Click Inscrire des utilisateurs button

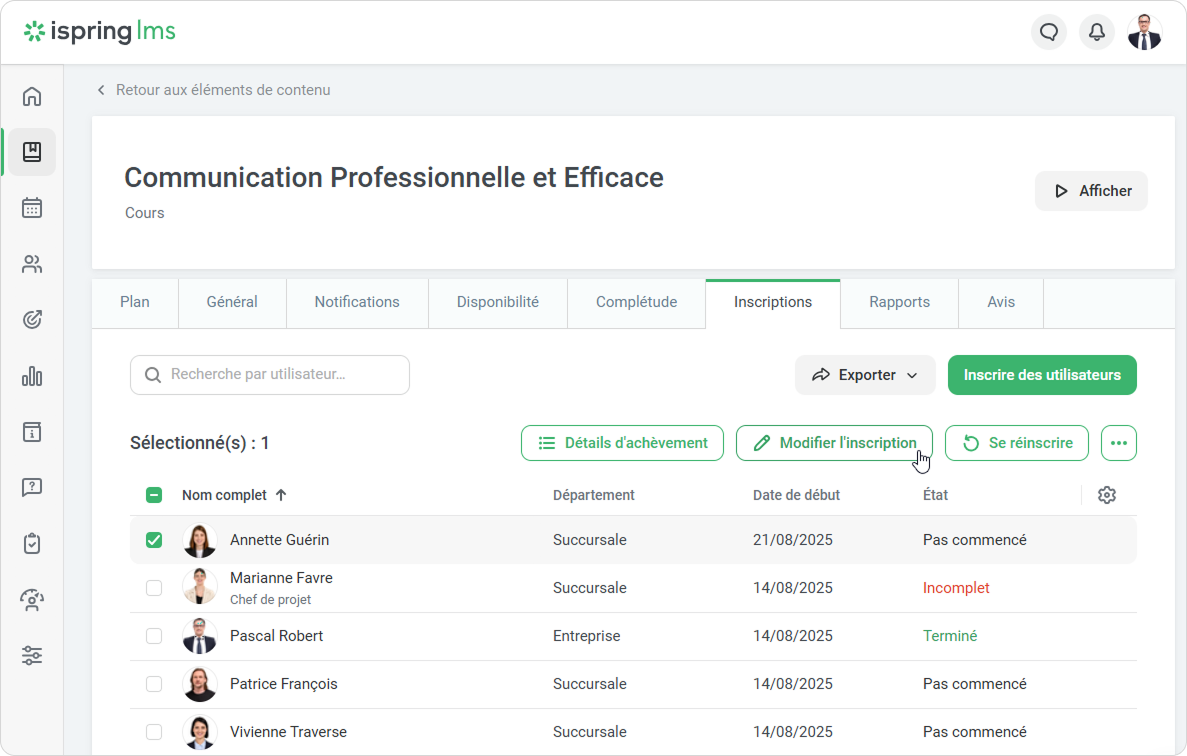tap(1042, 375)
